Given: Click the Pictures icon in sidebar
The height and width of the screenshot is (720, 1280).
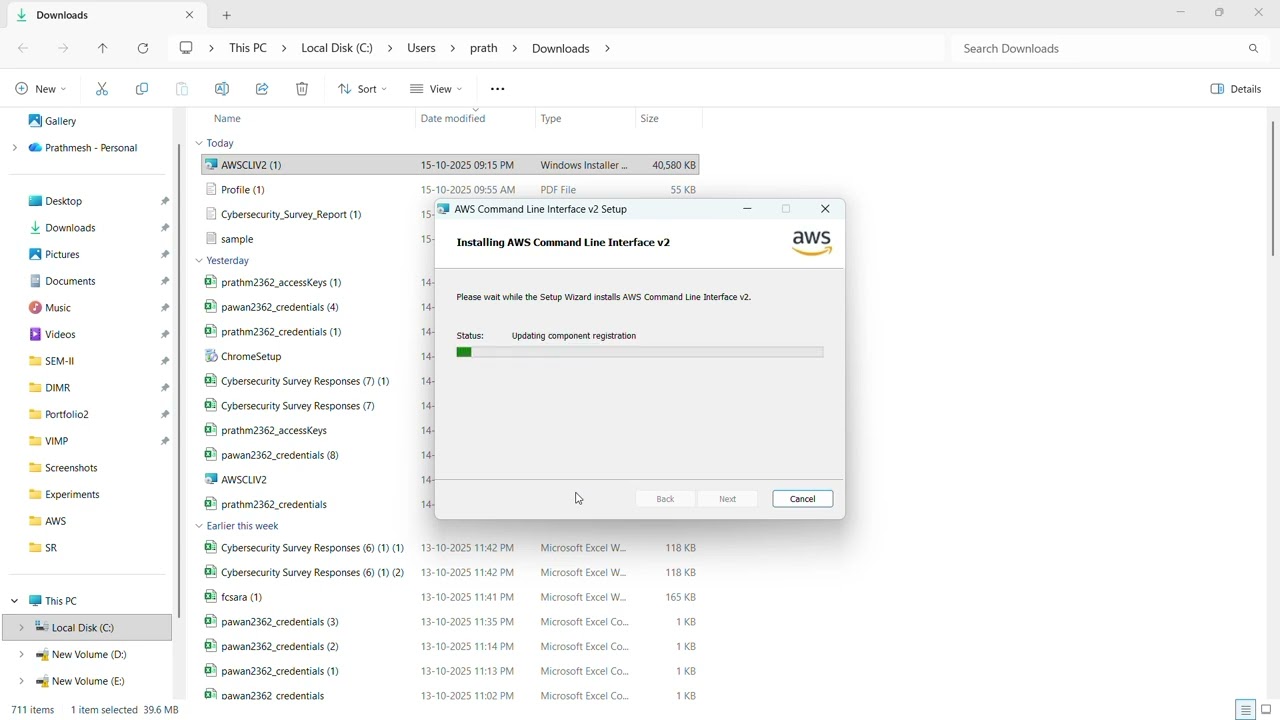Looking at the screenshot, I should click(36, 254).
